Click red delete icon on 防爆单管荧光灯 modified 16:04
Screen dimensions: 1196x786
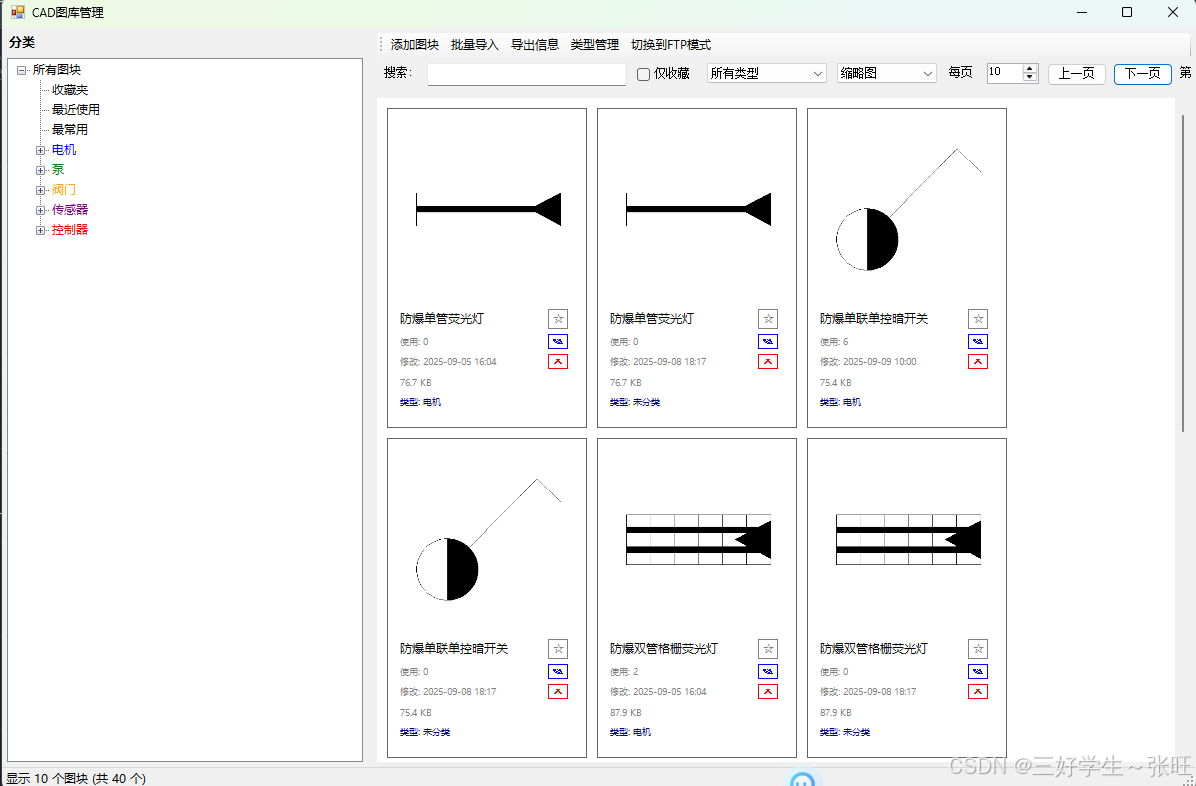(x=558, y=362)
